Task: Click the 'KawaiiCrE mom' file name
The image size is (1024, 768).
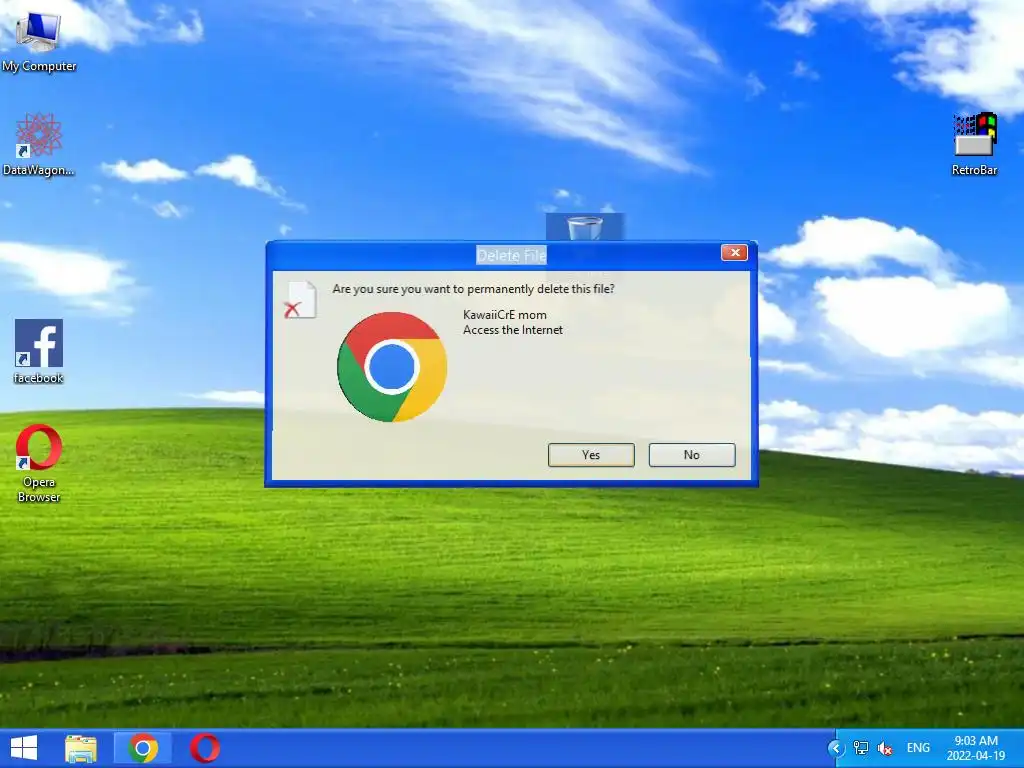Action: (x=505, y=315)
